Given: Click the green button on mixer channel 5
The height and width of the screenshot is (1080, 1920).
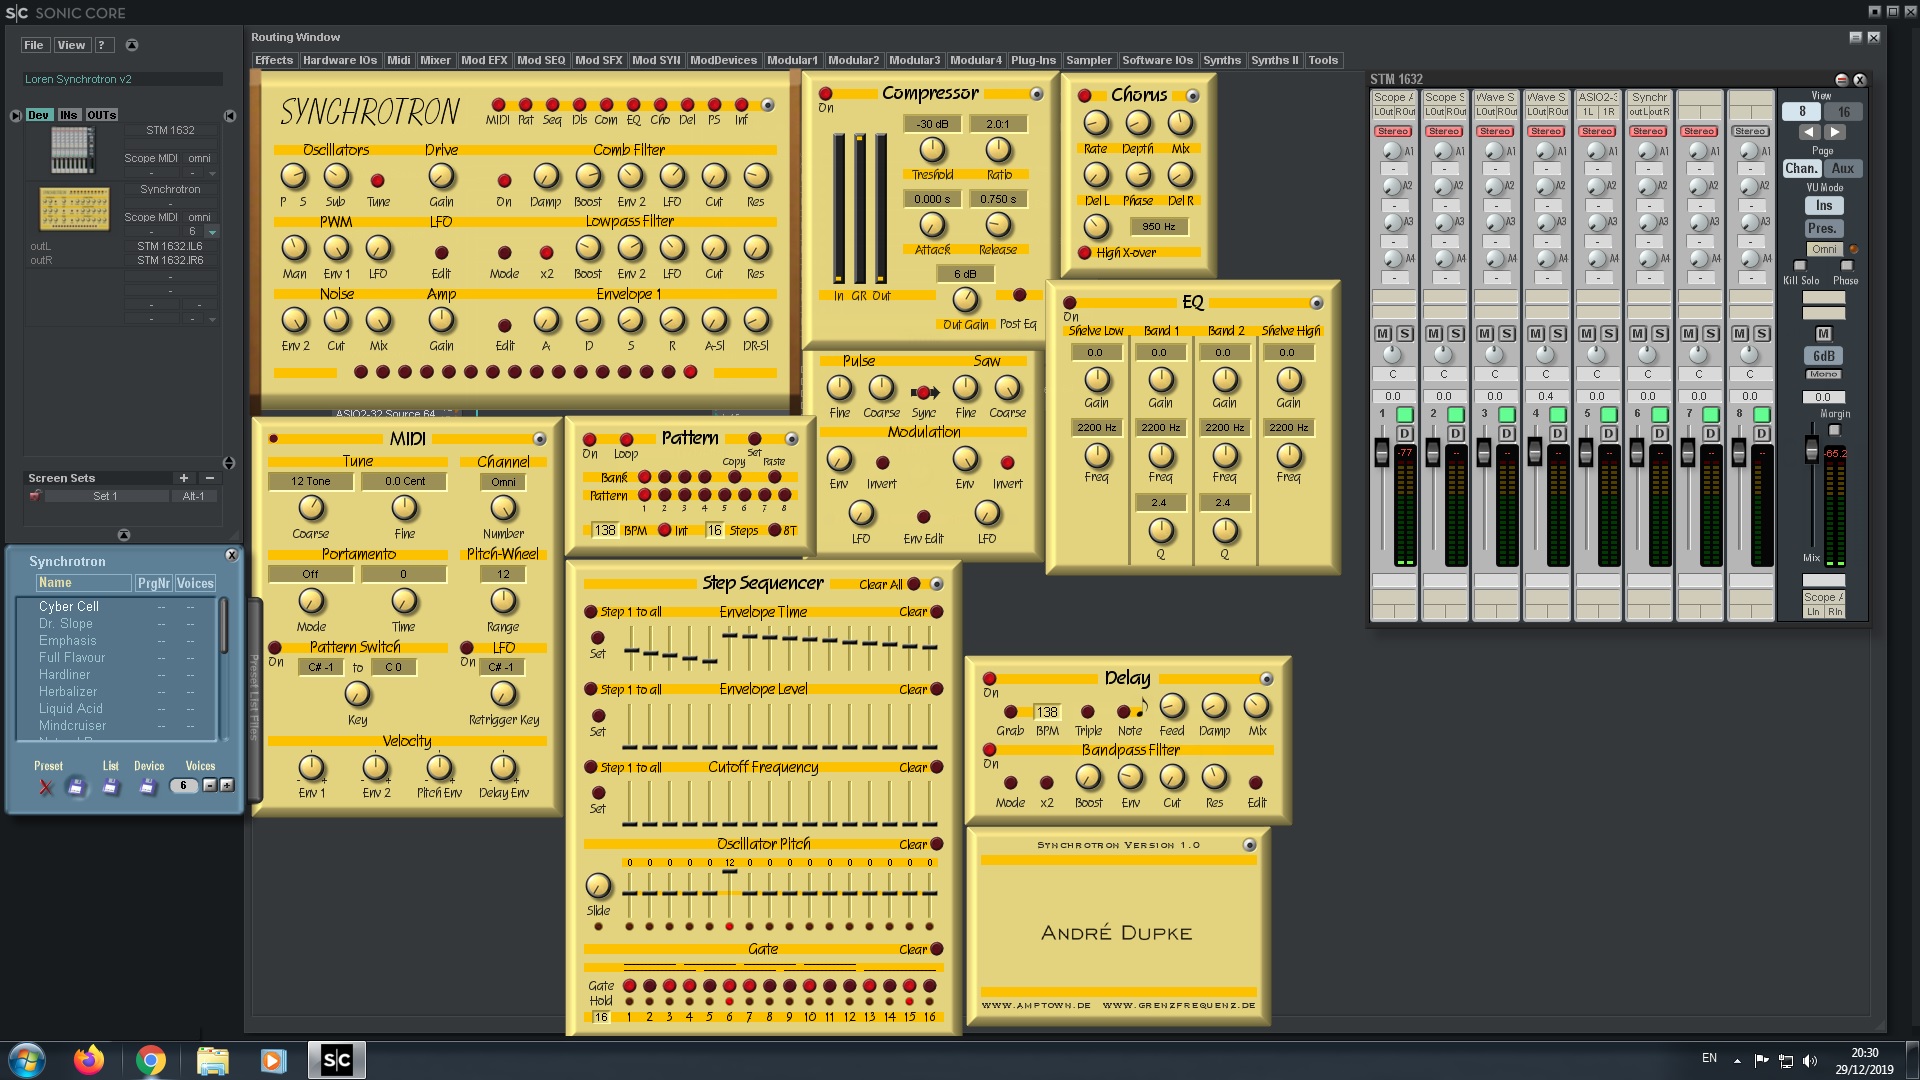Looking at the screenshot, I should (1609, 414).
